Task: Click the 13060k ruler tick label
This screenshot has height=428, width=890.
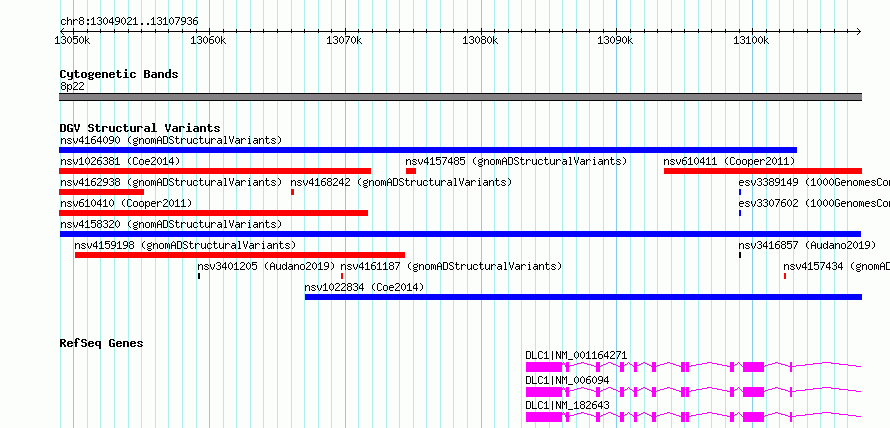Action: (208, 40)
